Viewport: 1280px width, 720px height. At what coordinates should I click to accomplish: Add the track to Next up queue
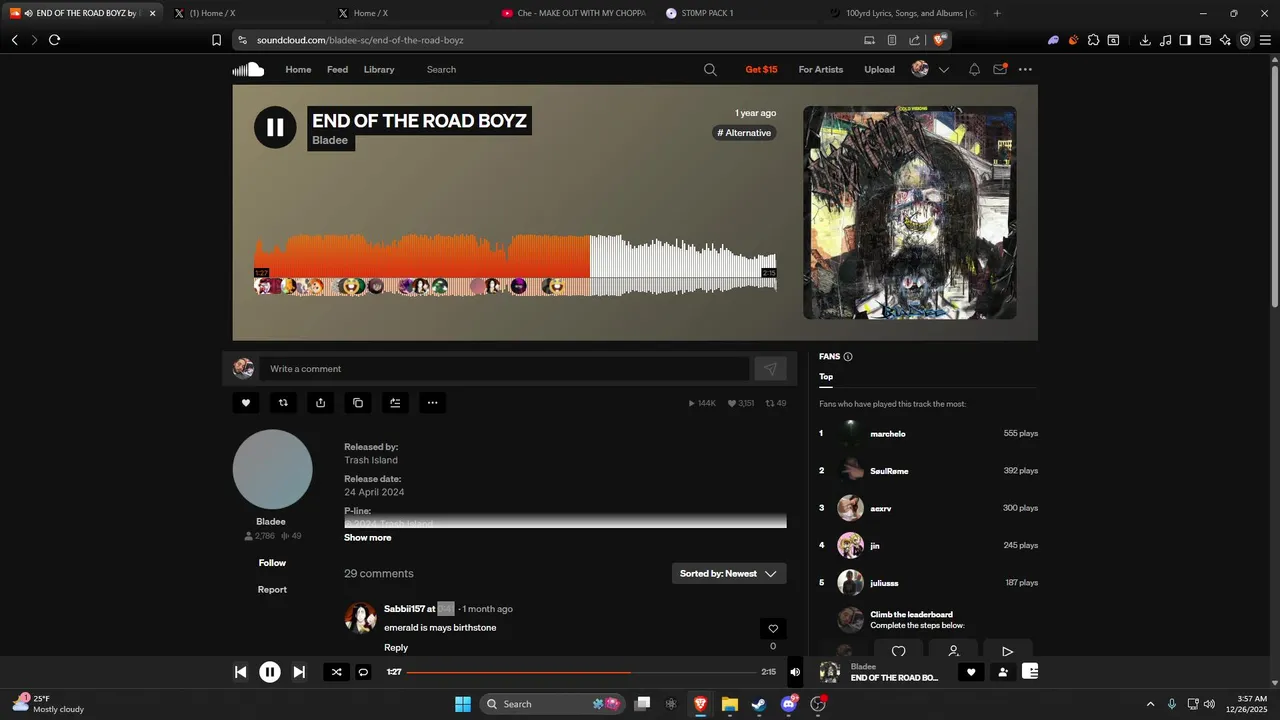coord(395,403)
